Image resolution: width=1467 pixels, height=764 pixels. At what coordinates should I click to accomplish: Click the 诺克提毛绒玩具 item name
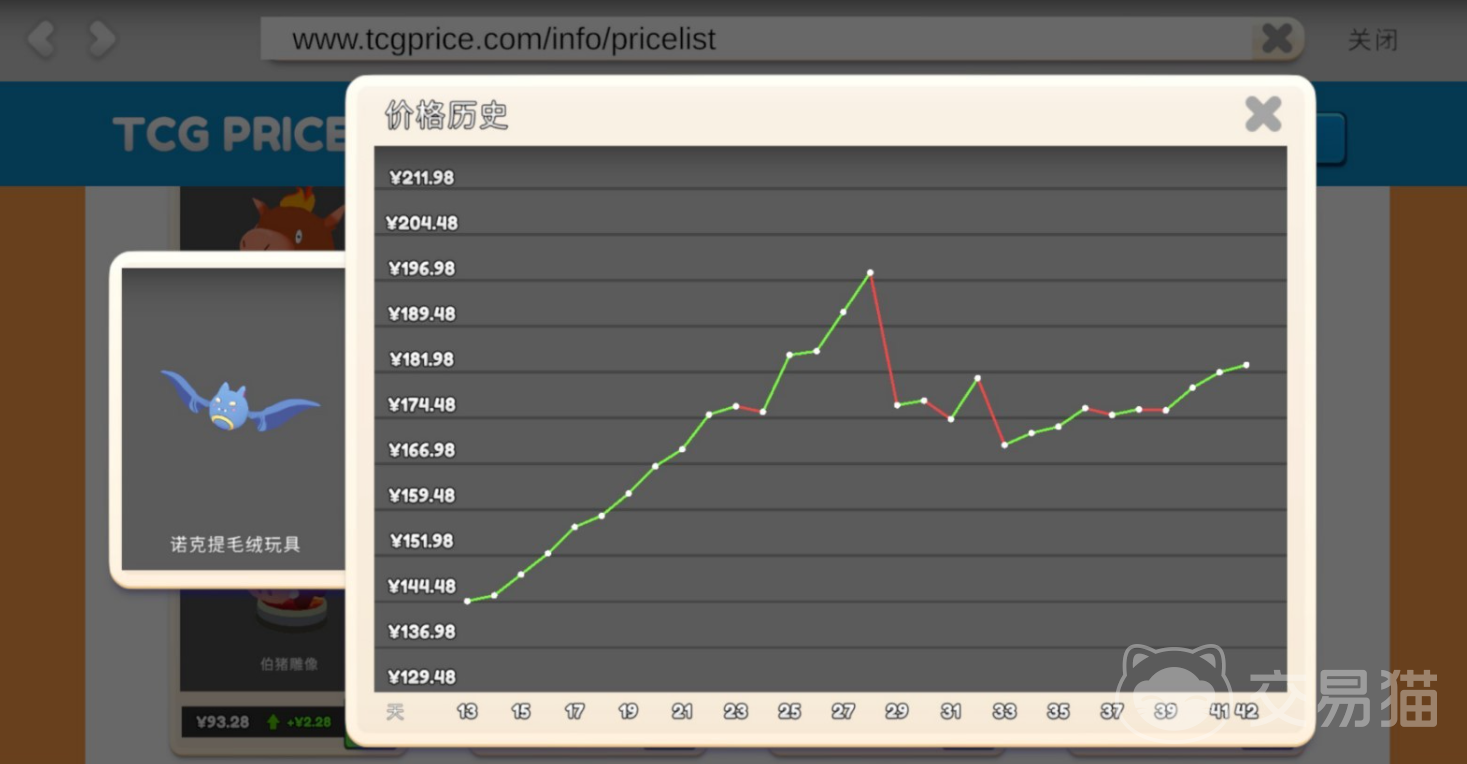(x=235, y=544)
